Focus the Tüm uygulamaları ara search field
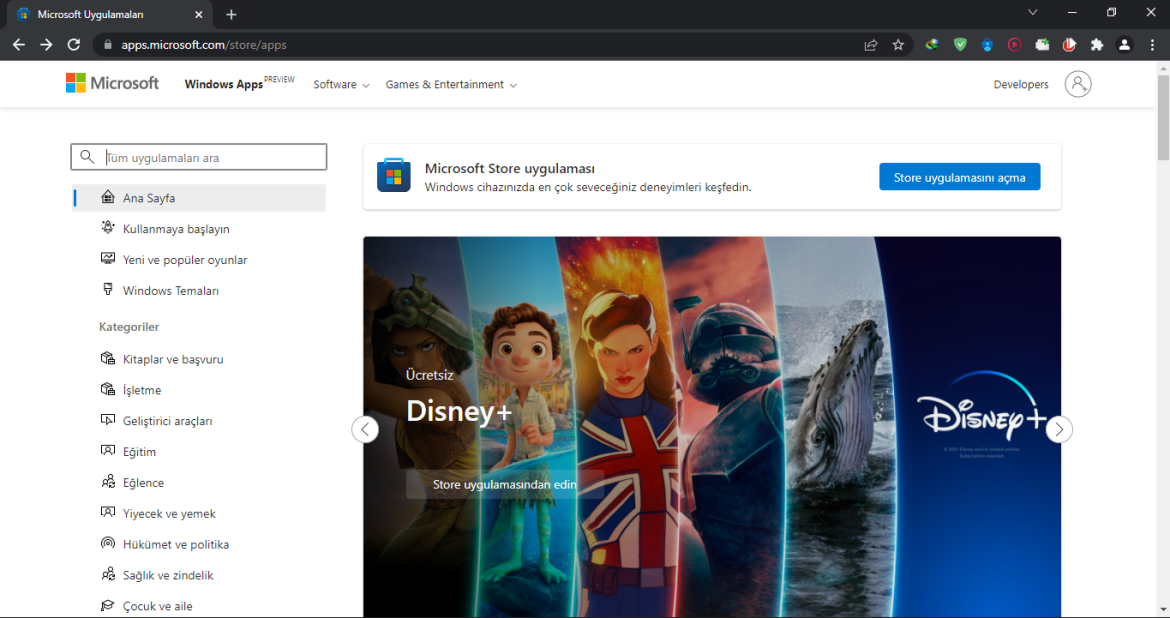1170x618 pixels. point(198,157)
